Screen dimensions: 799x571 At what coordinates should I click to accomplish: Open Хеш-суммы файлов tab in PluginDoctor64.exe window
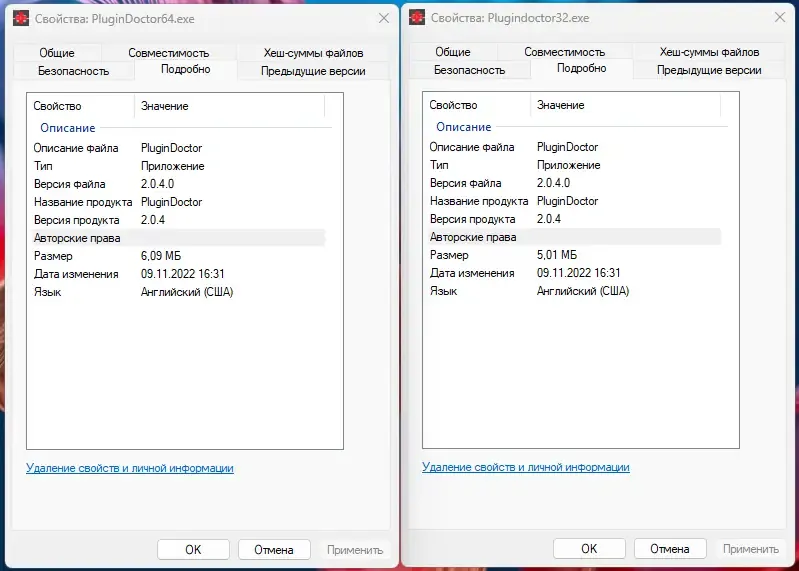[x=313, y=53]
